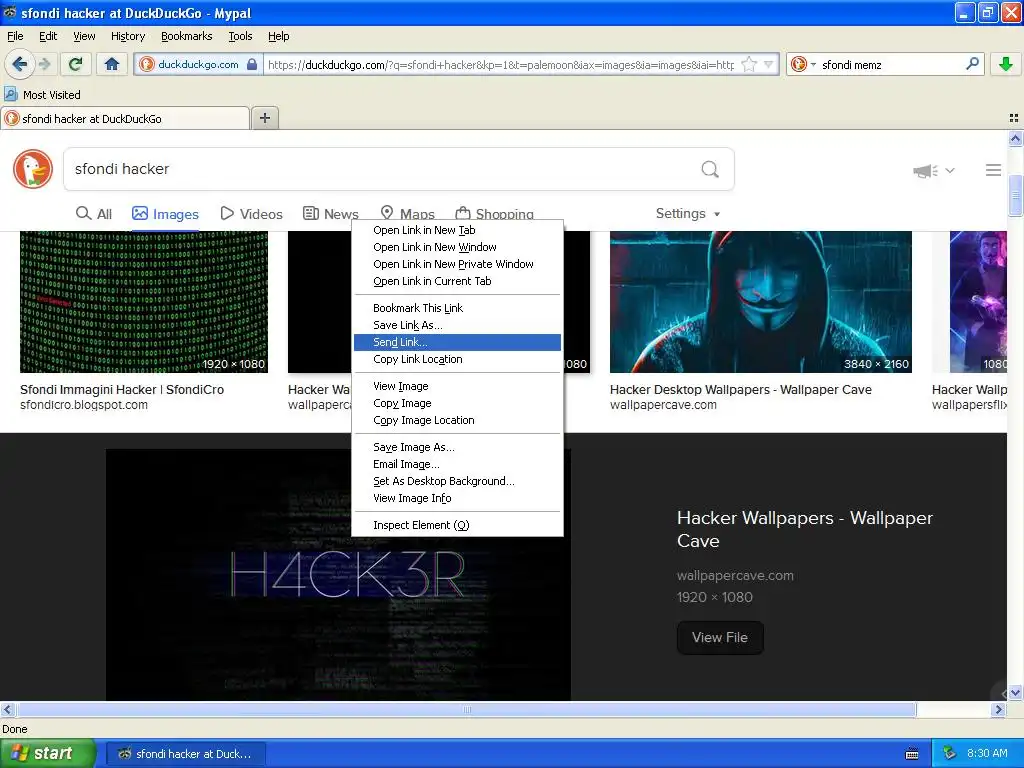Click the highlighted Send Link... entry
The image size is (1024, 768).
coord(457,342)
